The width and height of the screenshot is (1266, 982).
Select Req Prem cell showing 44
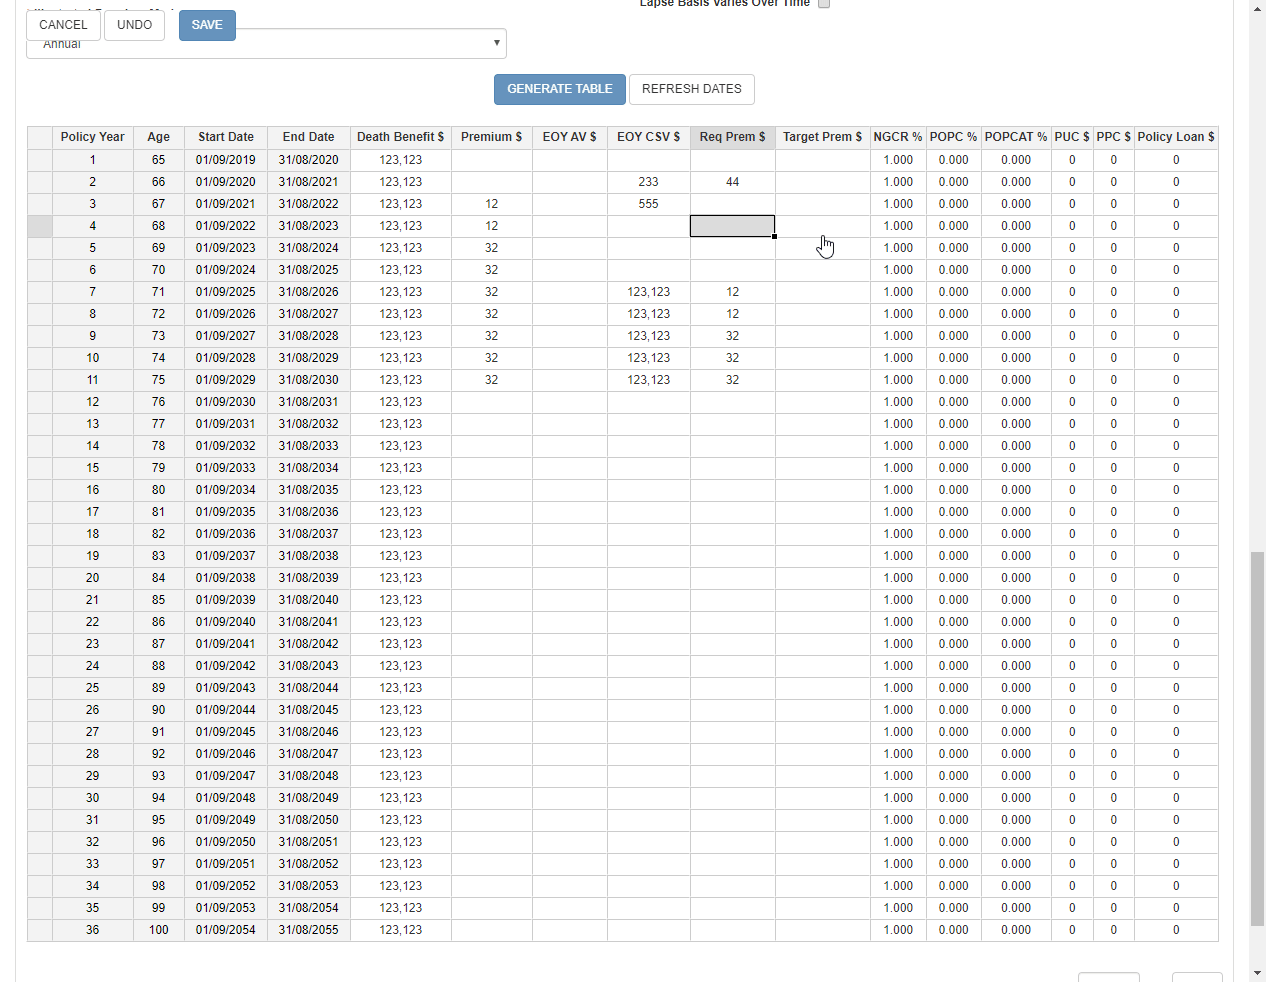click(732, 182)
